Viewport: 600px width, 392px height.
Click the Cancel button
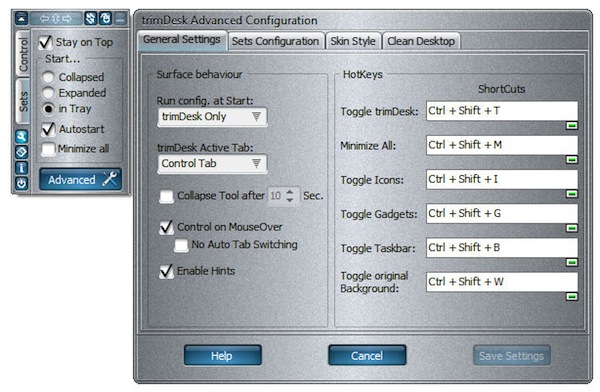(x=367, y=356)
